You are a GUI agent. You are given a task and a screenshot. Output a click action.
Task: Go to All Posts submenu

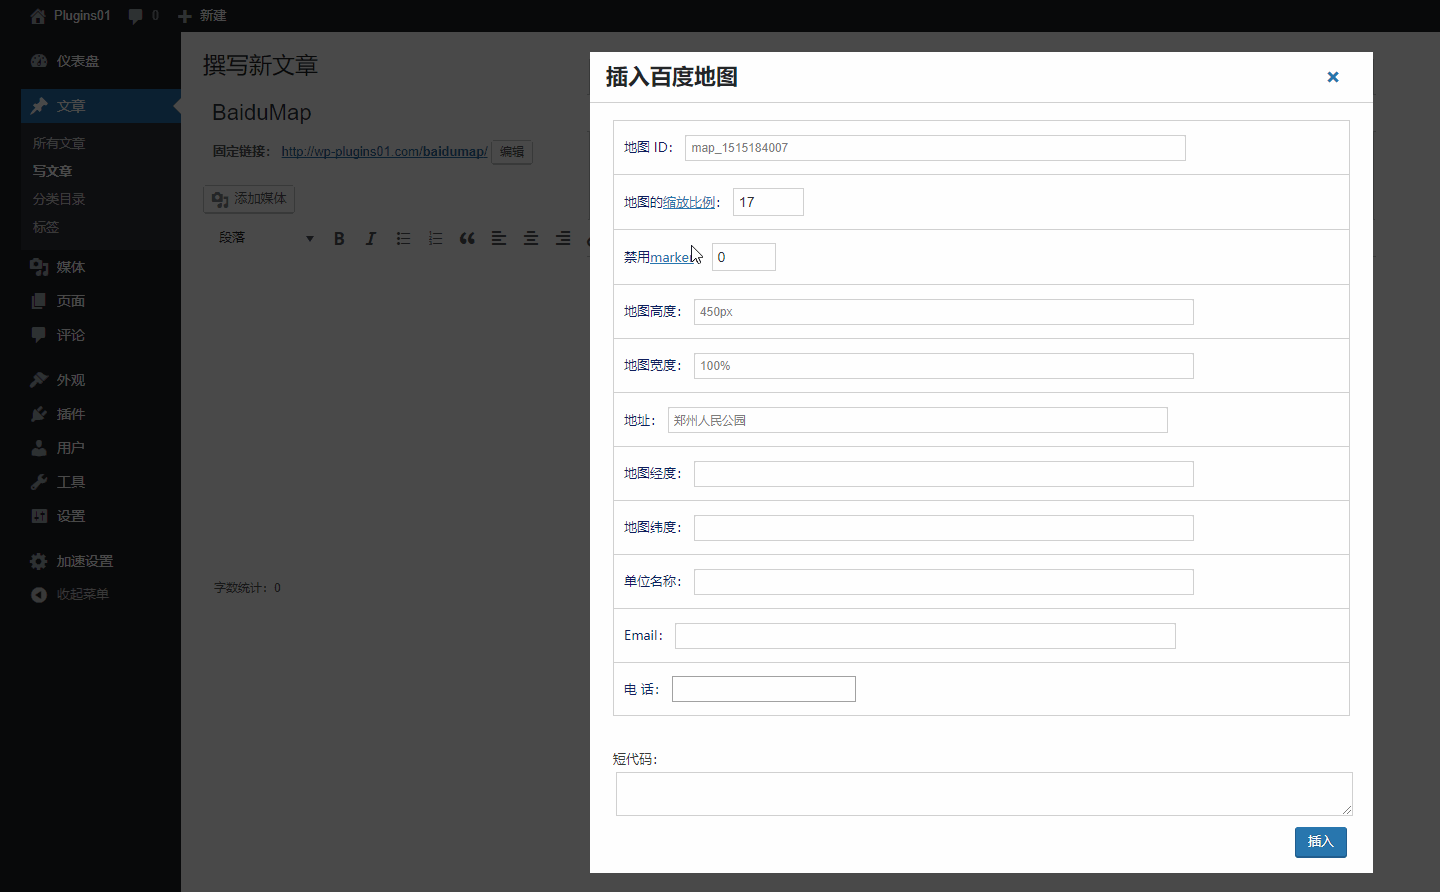click(59, 143)
